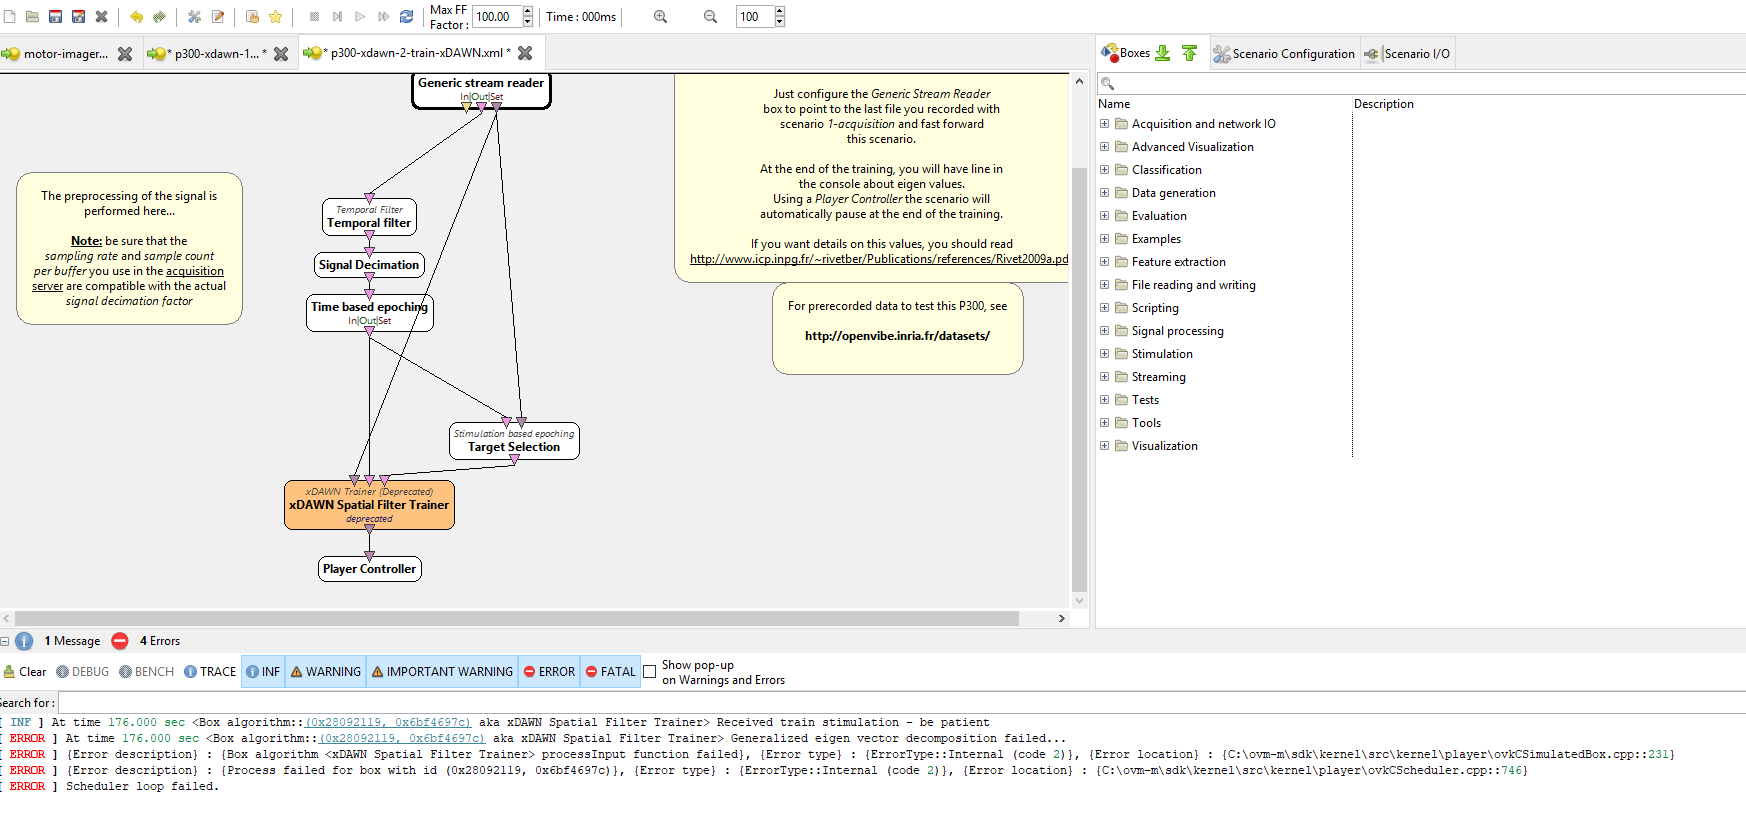The image size is (1746, 837).
Task: Enable Show pop-up on Warnings and Errors checkbox
Action: point(649,672)
